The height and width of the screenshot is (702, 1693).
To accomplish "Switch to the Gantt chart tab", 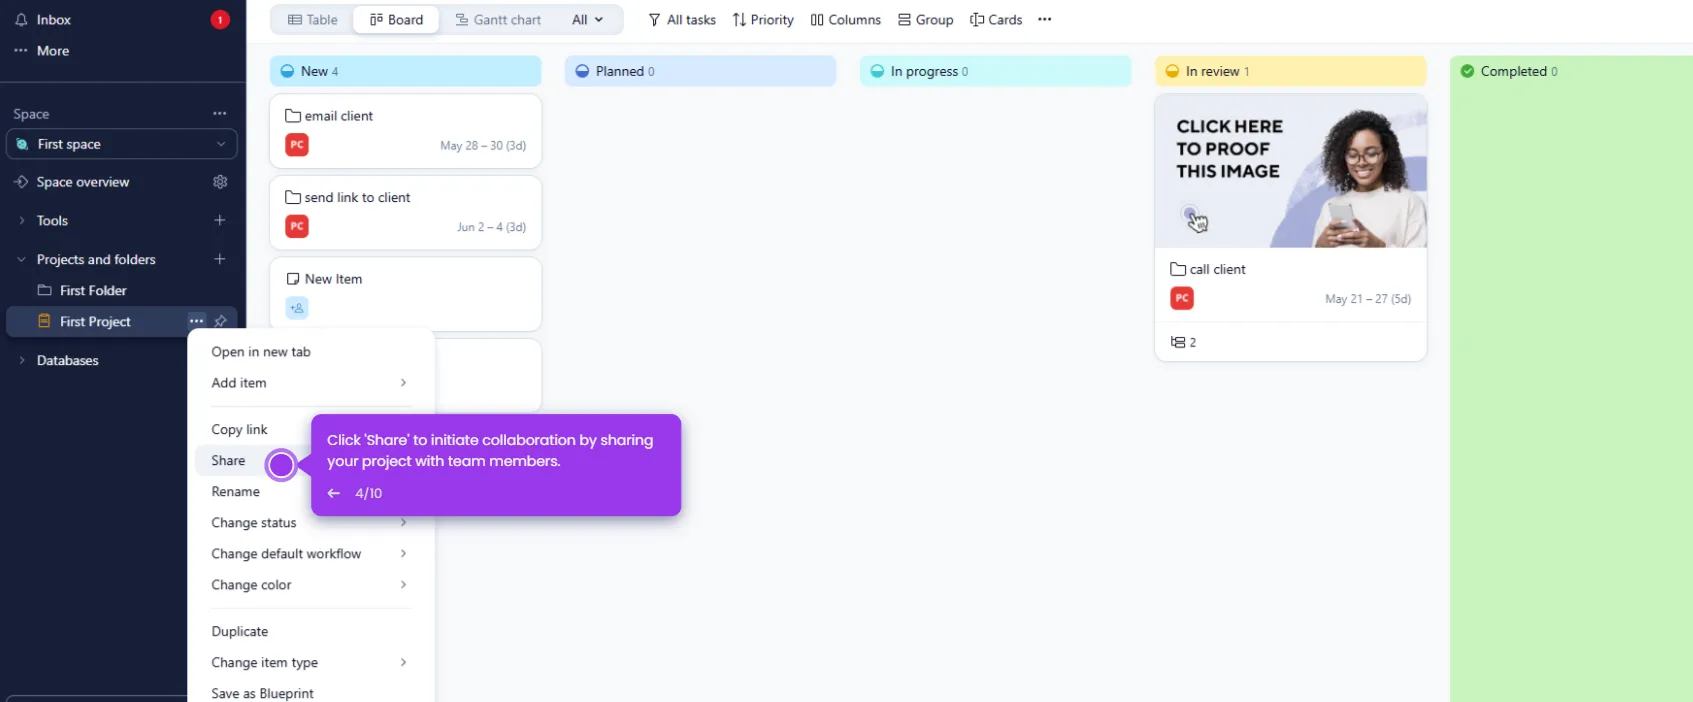I will pos(498,19).
